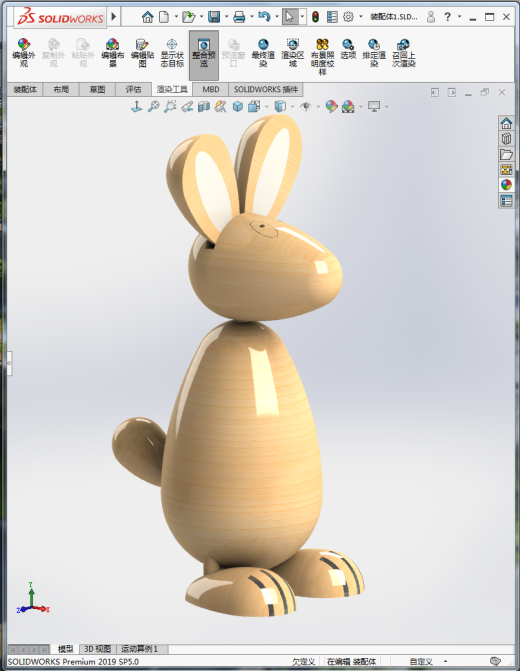Open the Schedule Render tool
Image resolution: width=520 pixels, height=671 pixels.
374,52
